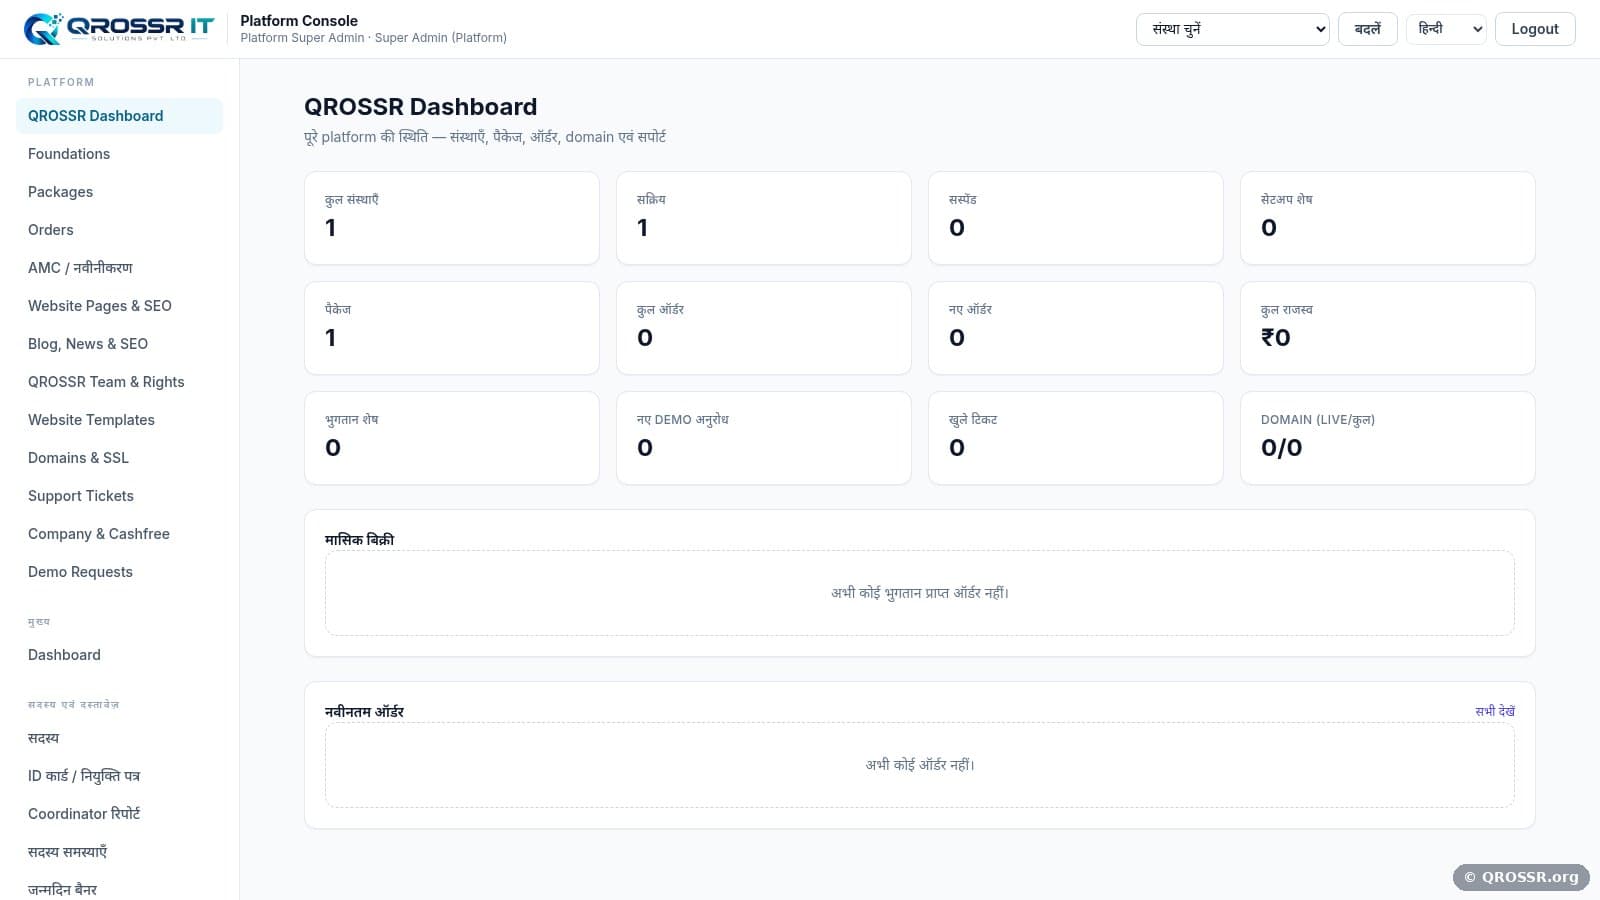
Task: Click the Logout button
Action: tap(1535, 29)
